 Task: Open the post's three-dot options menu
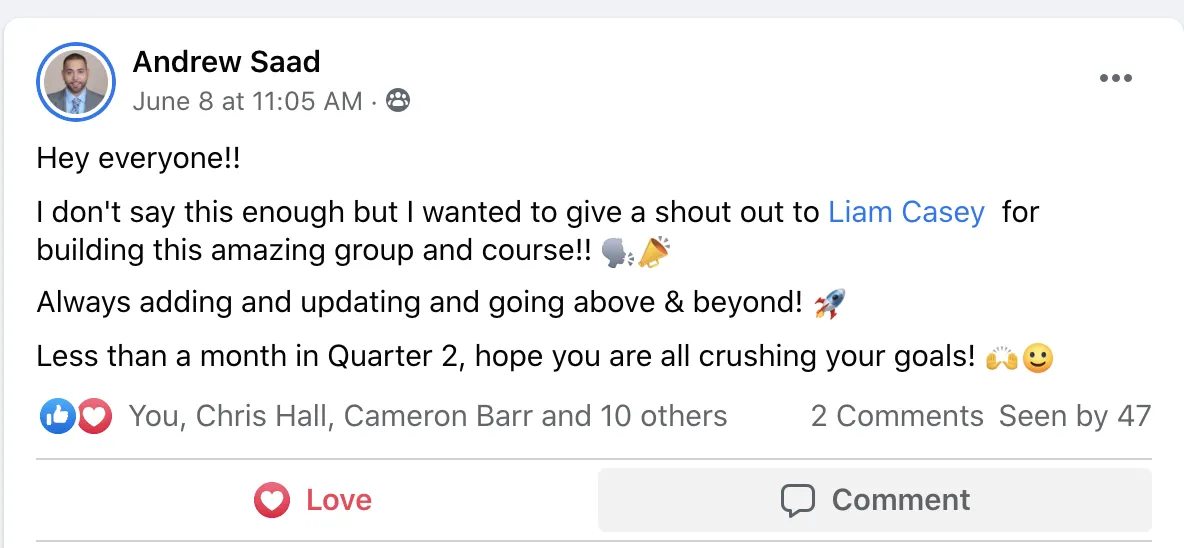point(1115,79)
